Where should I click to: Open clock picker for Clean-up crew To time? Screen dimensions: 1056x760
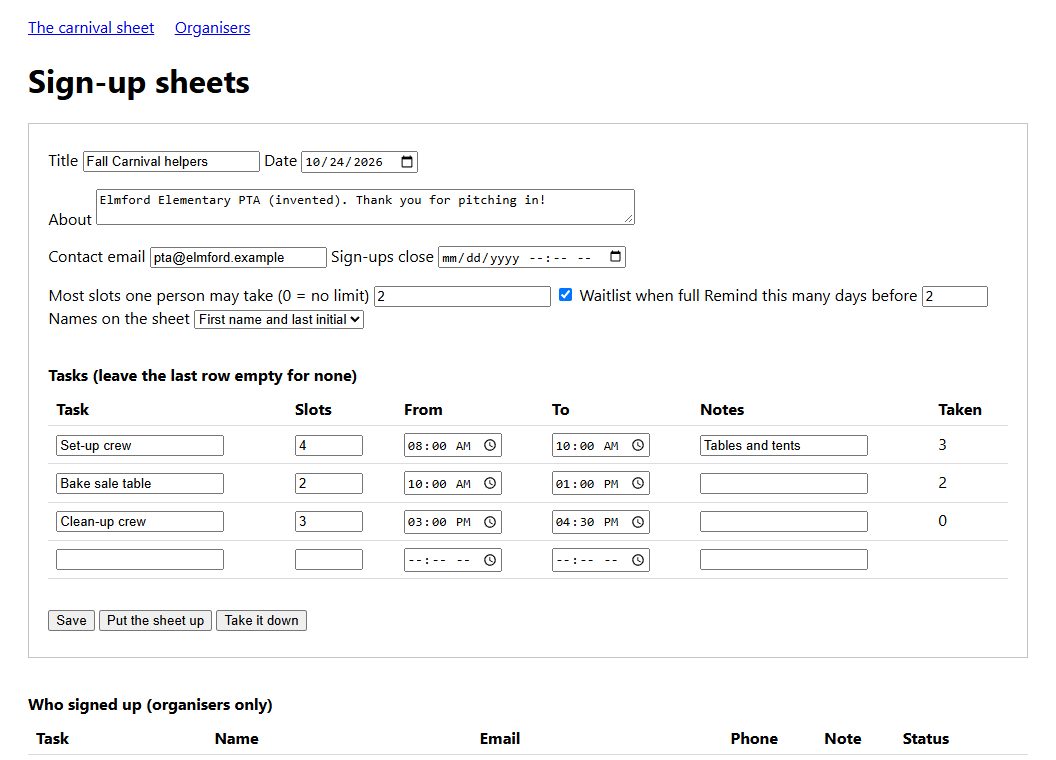tap(638, 522)
